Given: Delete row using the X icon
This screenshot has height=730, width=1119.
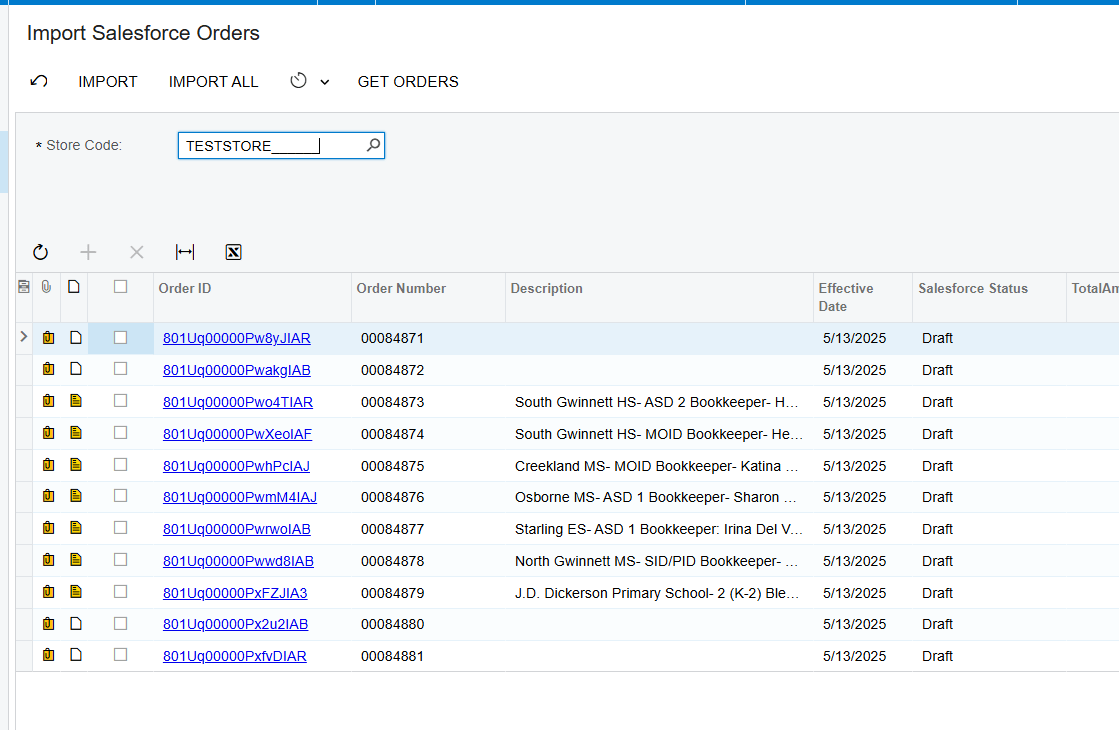Looking at the screenshot, I should coord(136,252).
